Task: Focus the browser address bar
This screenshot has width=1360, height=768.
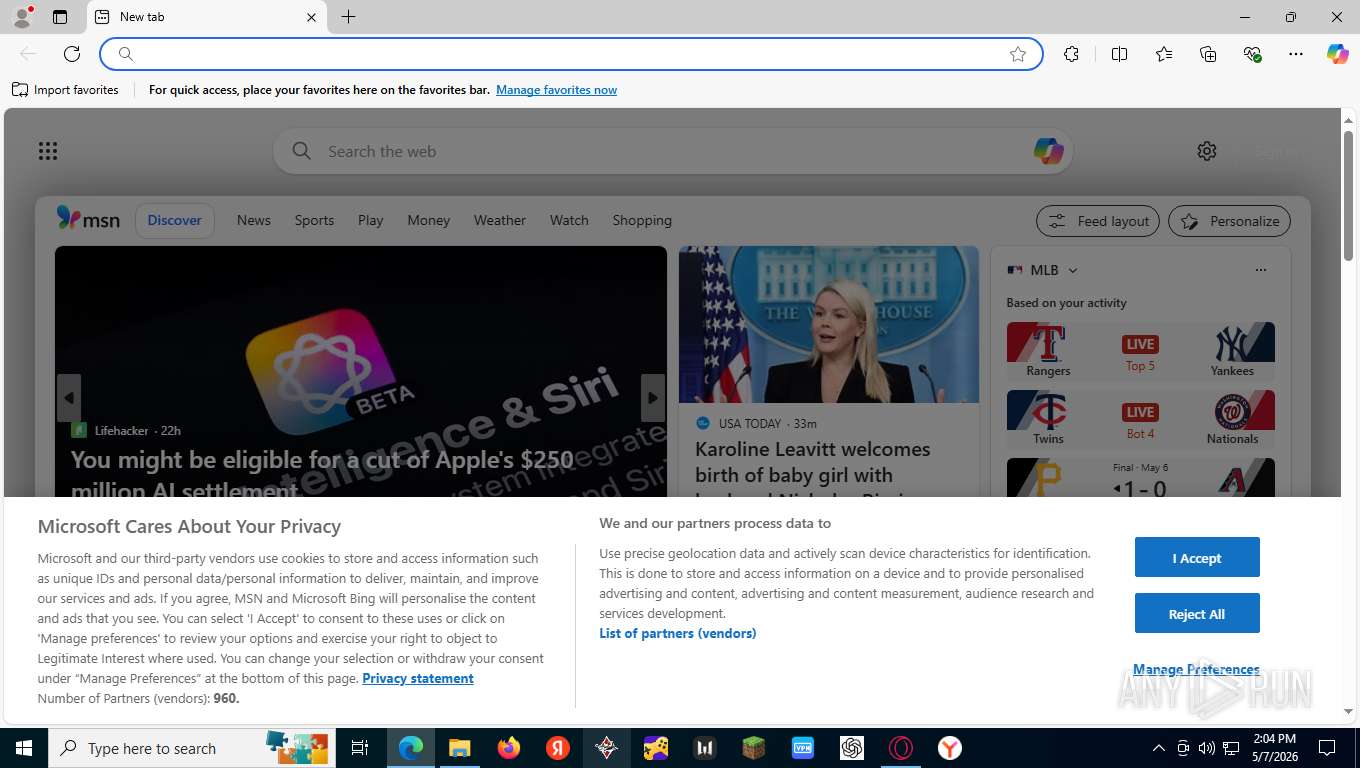Action: point(570,54)
